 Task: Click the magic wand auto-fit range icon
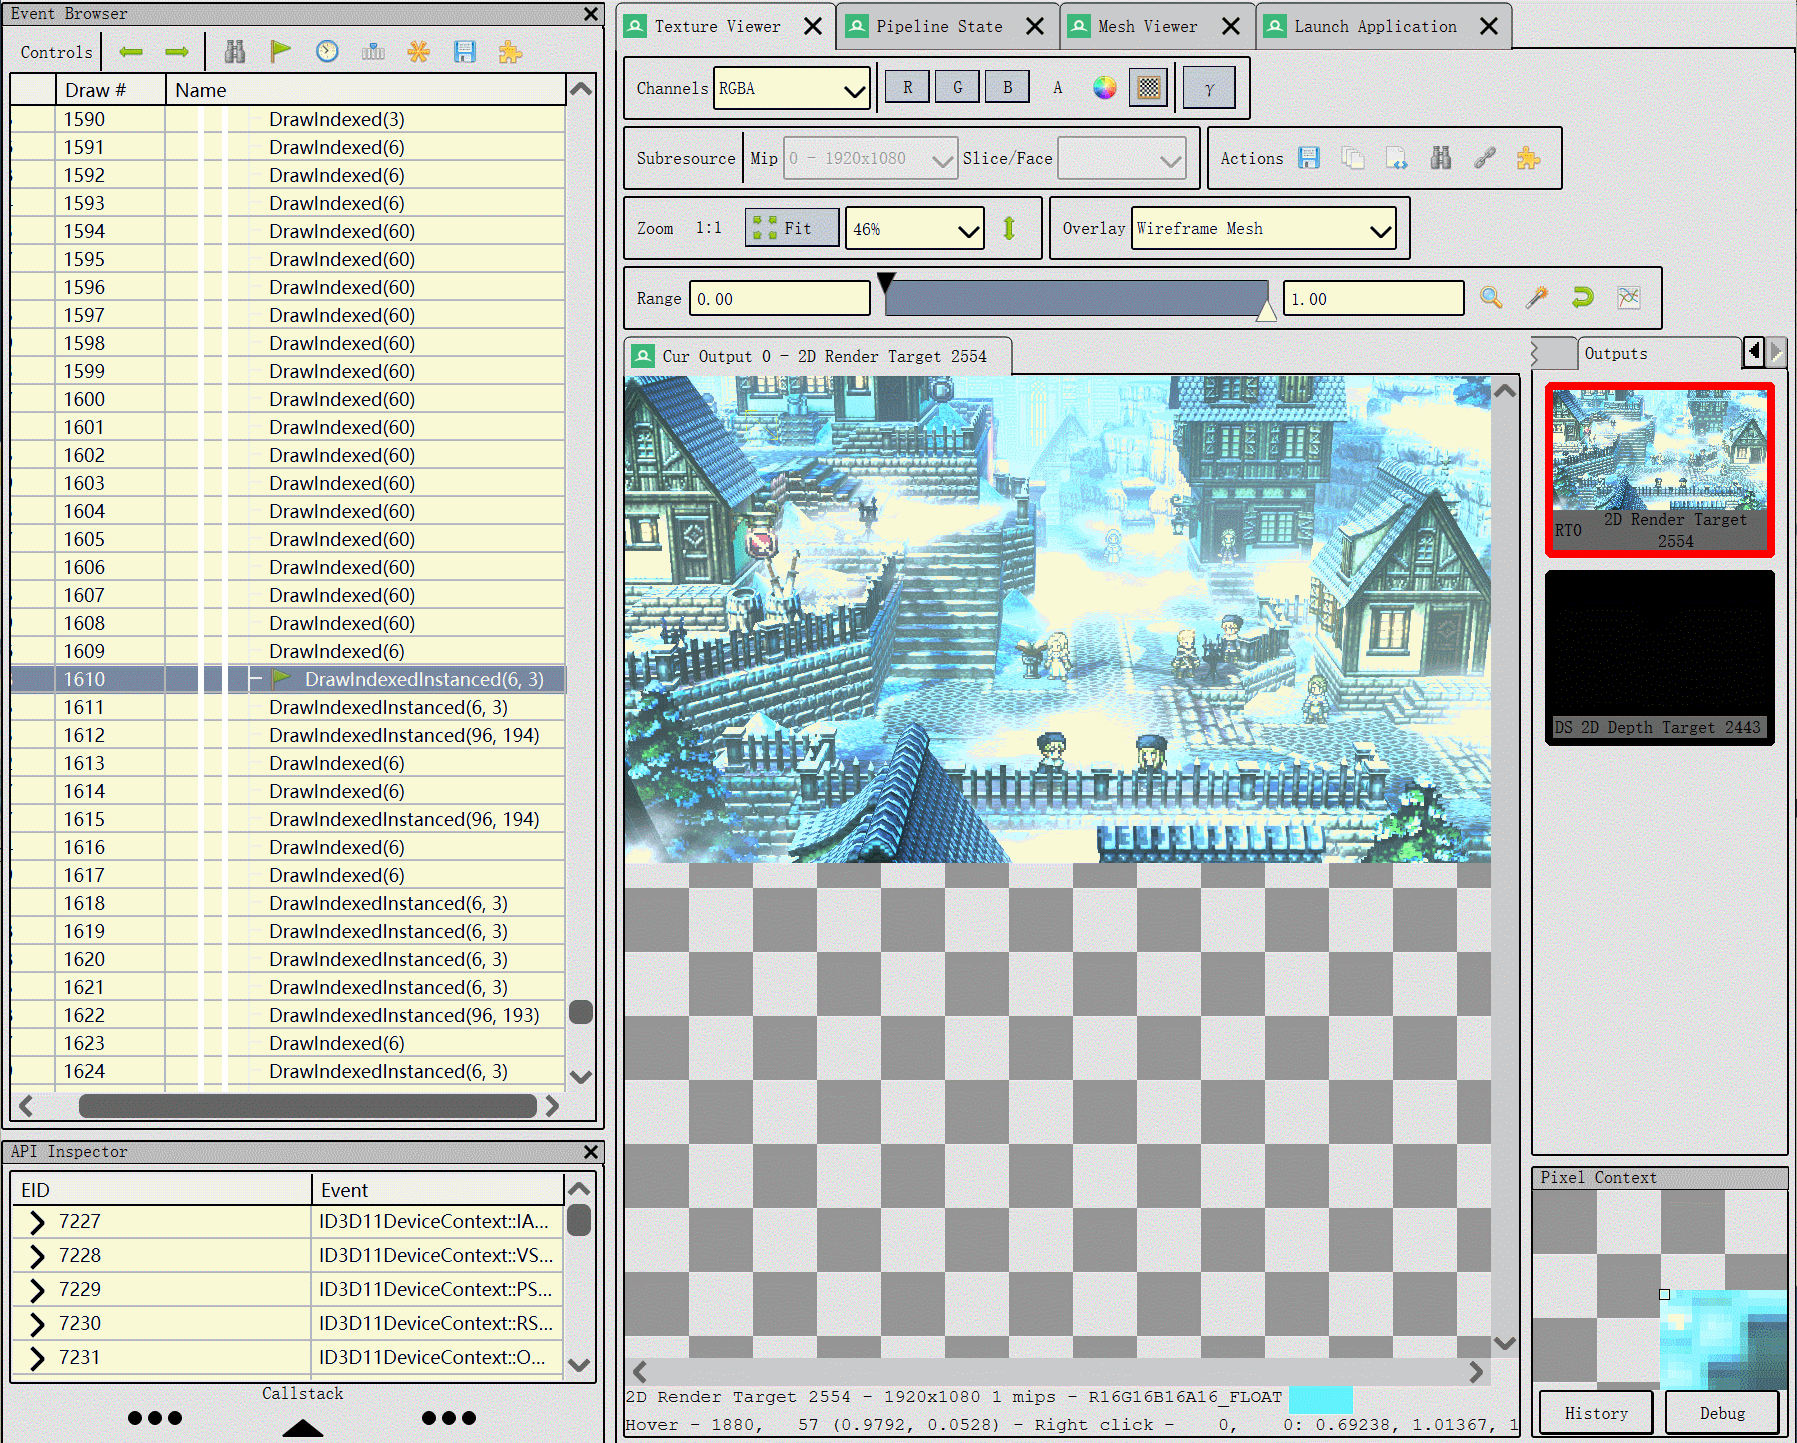(1537, 298)
